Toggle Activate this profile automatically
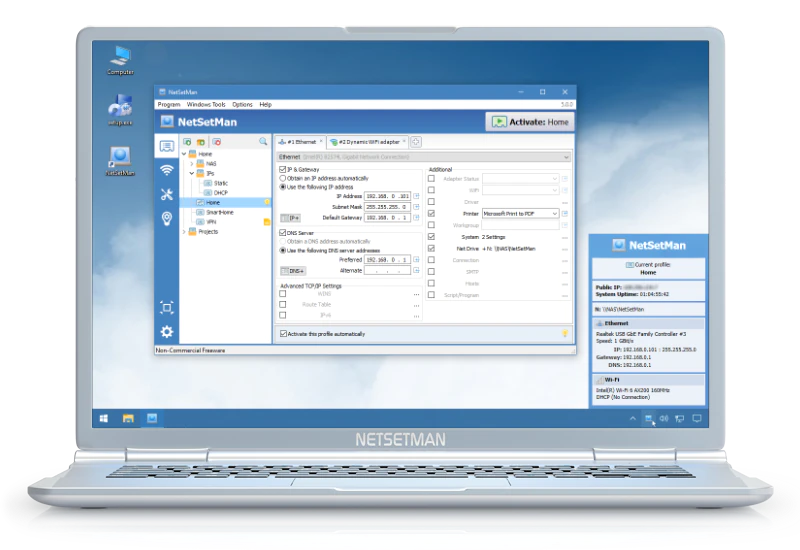 283,334
